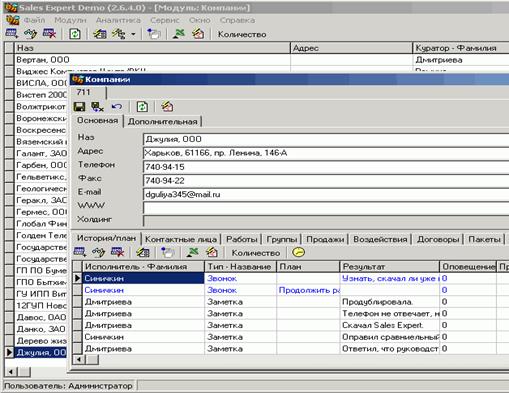Click the green refresh icon in main toolbar
The image size is (509, 393).
pyautogui.click(x=74, y=34)
